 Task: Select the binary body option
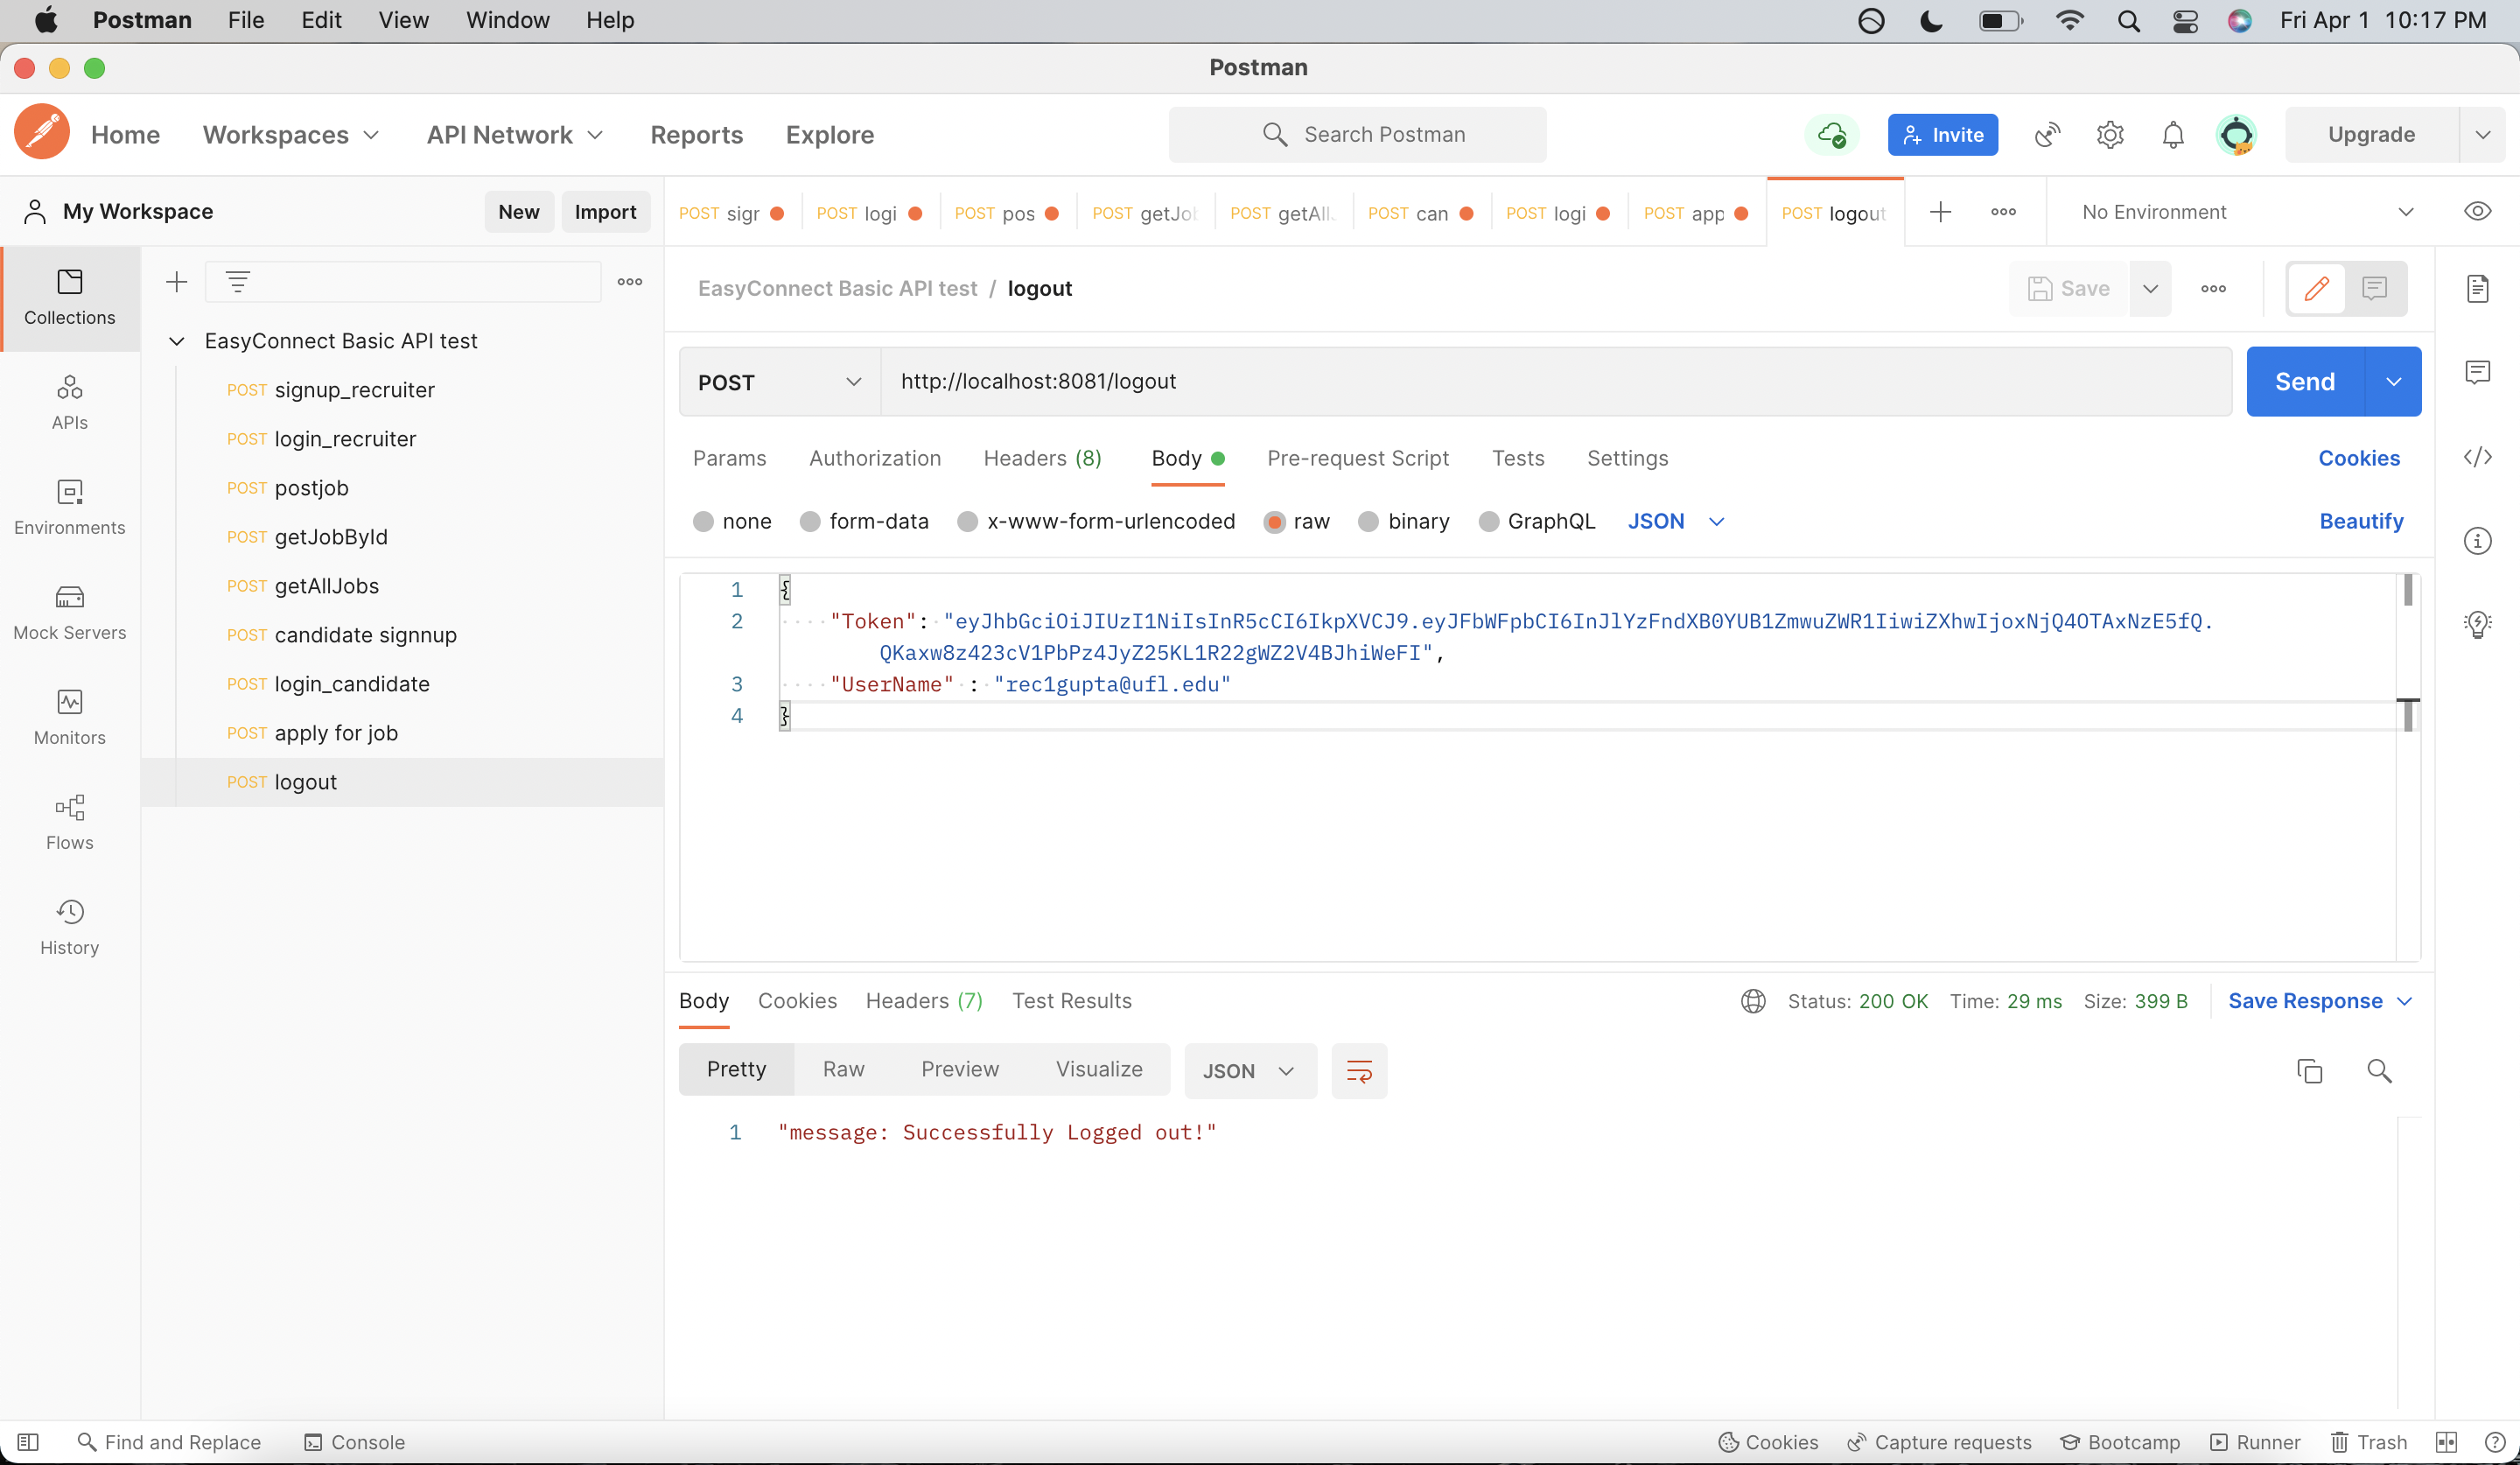[1368, 521]
